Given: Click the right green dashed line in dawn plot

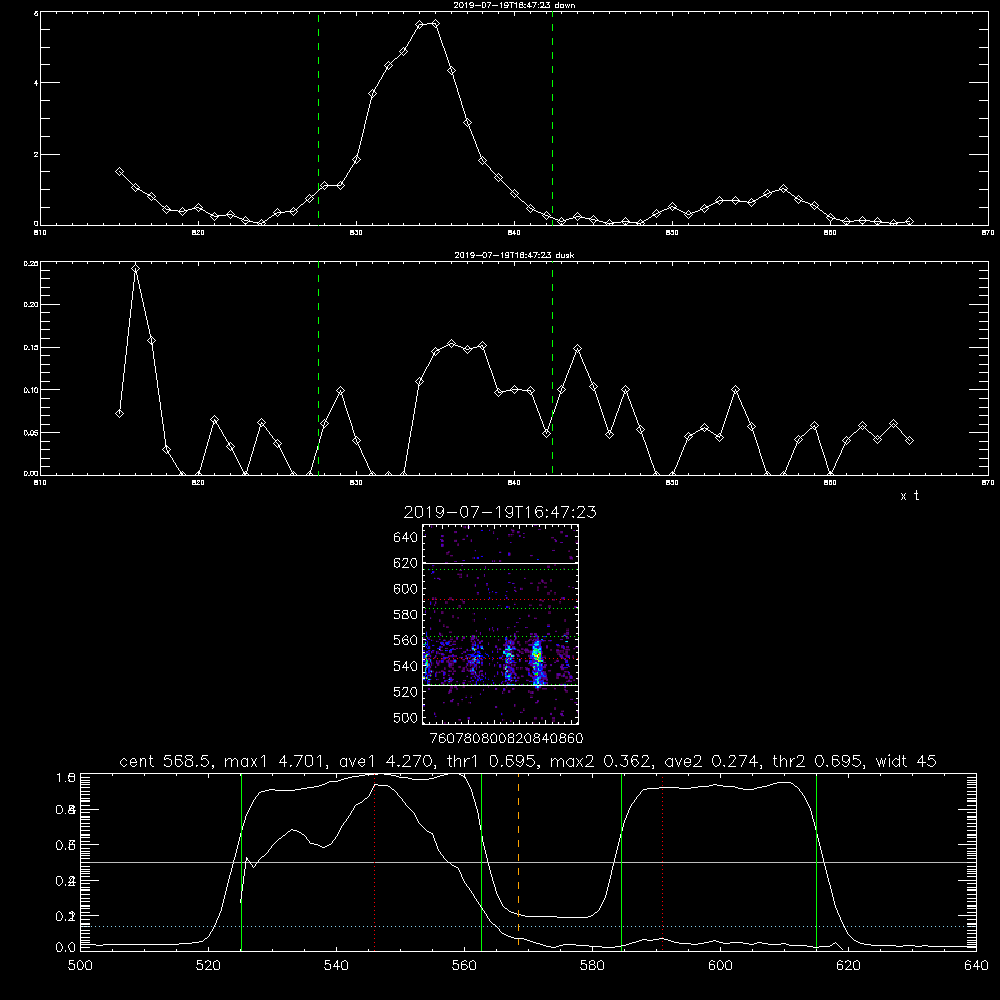Looking at the screenshot, I should tap(552, 118).
